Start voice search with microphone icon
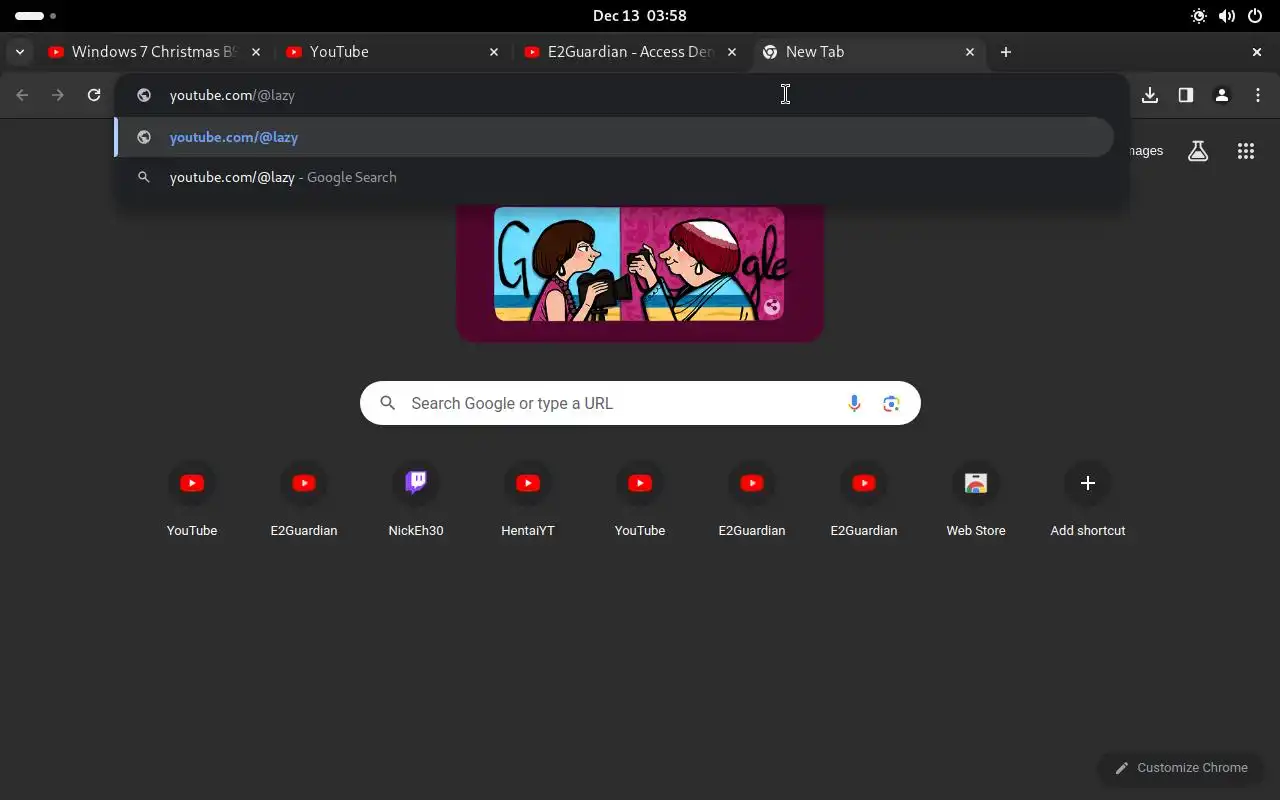The image size is (1280, 800). (854, 403)
